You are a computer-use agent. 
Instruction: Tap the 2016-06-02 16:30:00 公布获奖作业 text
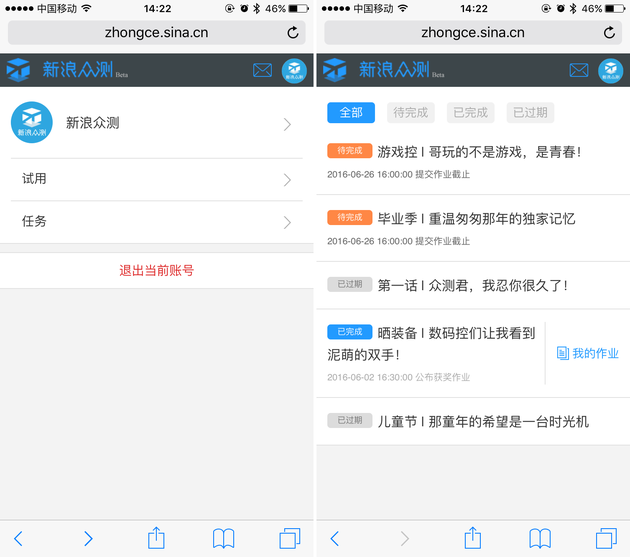pos(398,377)
